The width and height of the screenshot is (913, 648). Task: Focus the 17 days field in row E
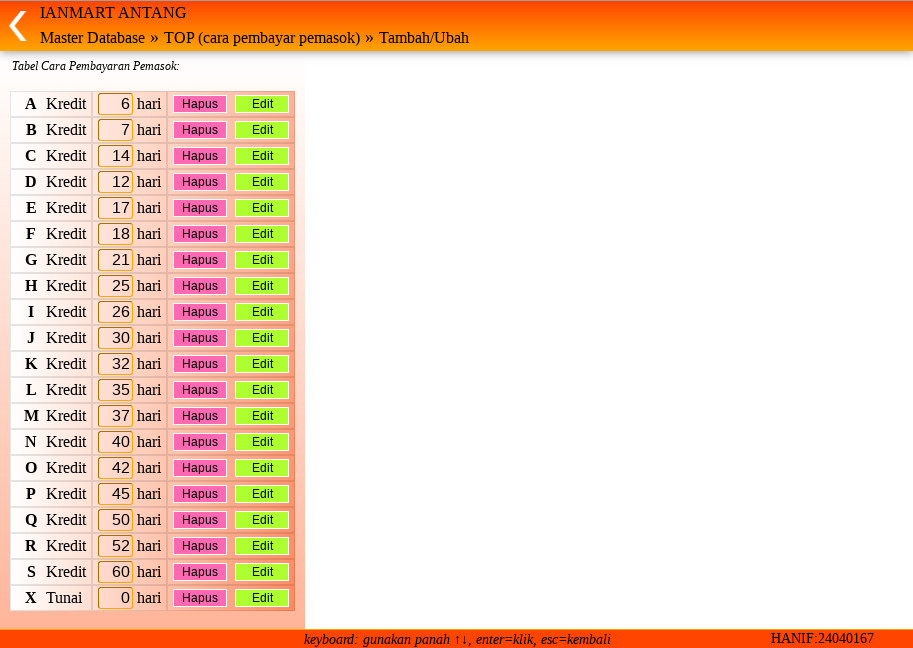(116, 208)
